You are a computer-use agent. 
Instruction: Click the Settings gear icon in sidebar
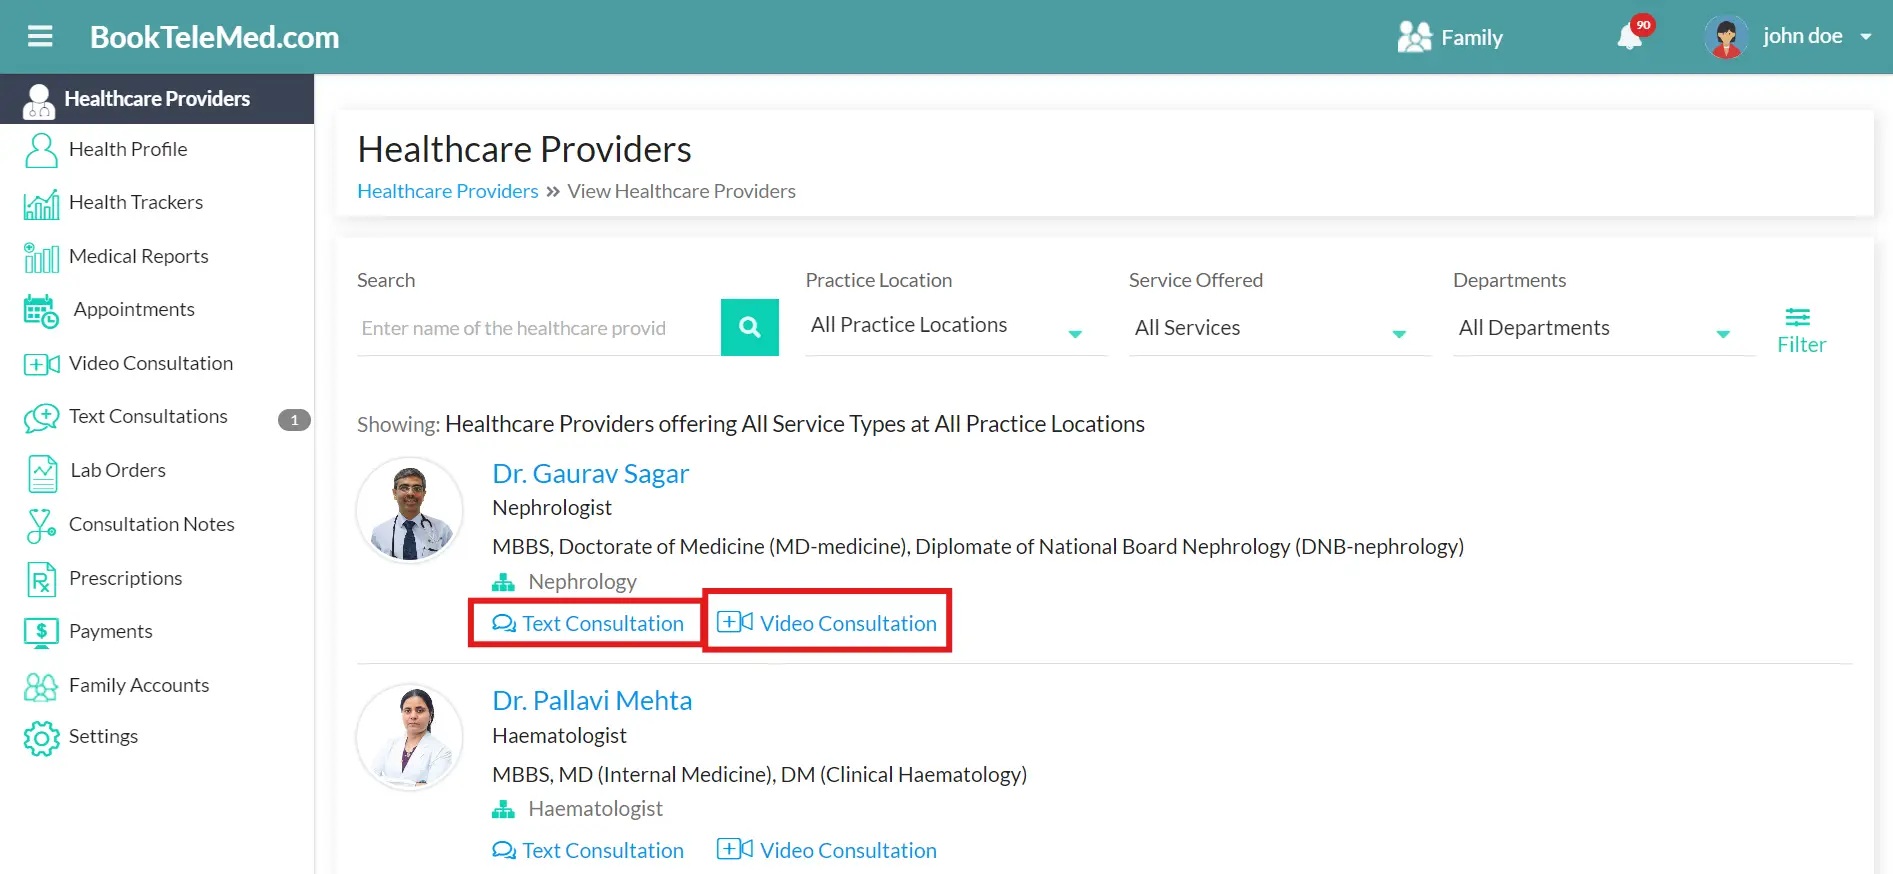pyautogui.click(x=41, y=738)
